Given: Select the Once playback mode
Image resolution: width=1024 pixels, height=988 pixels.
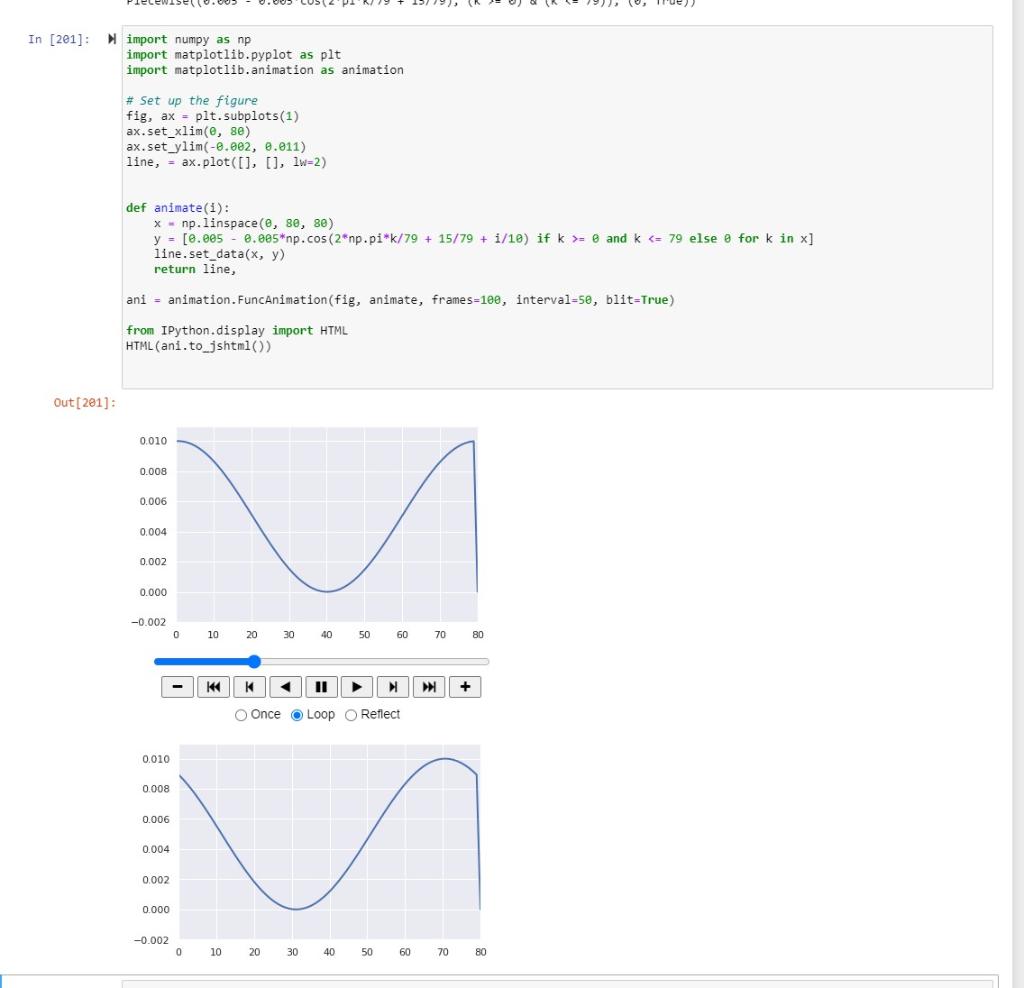Looking at the screenshot, I should pos(241,715).
